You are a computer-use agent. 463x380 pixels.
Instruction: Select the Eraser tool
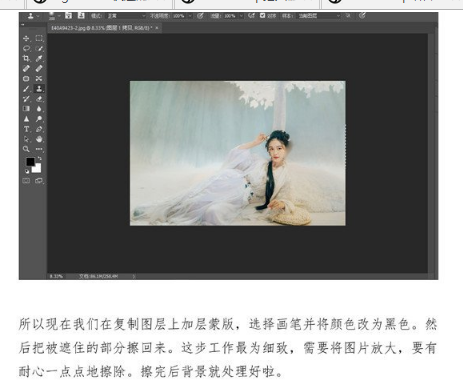click(x=39, y=99)
